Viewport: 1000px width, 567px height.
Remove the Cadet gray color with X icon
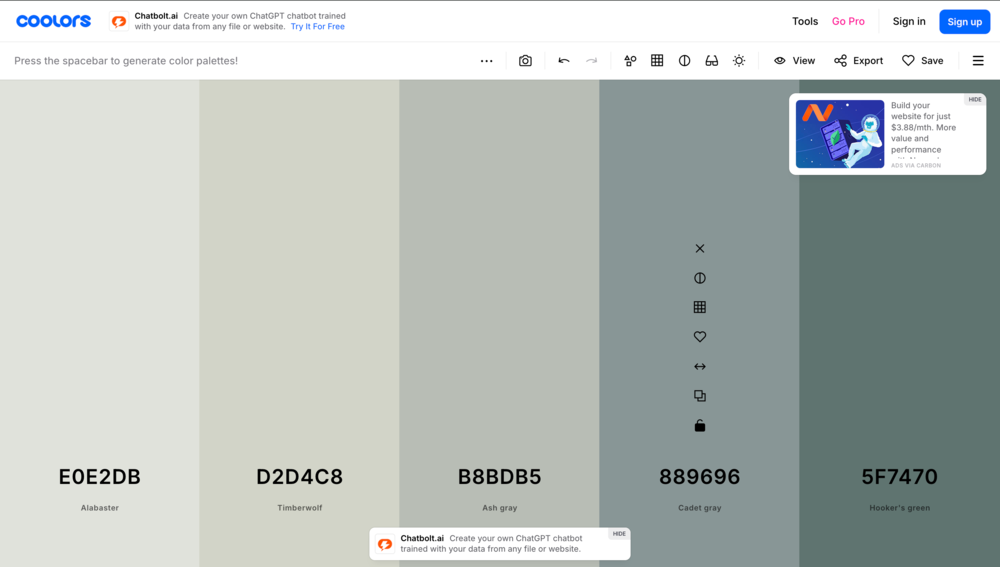[x=700, y=248]
